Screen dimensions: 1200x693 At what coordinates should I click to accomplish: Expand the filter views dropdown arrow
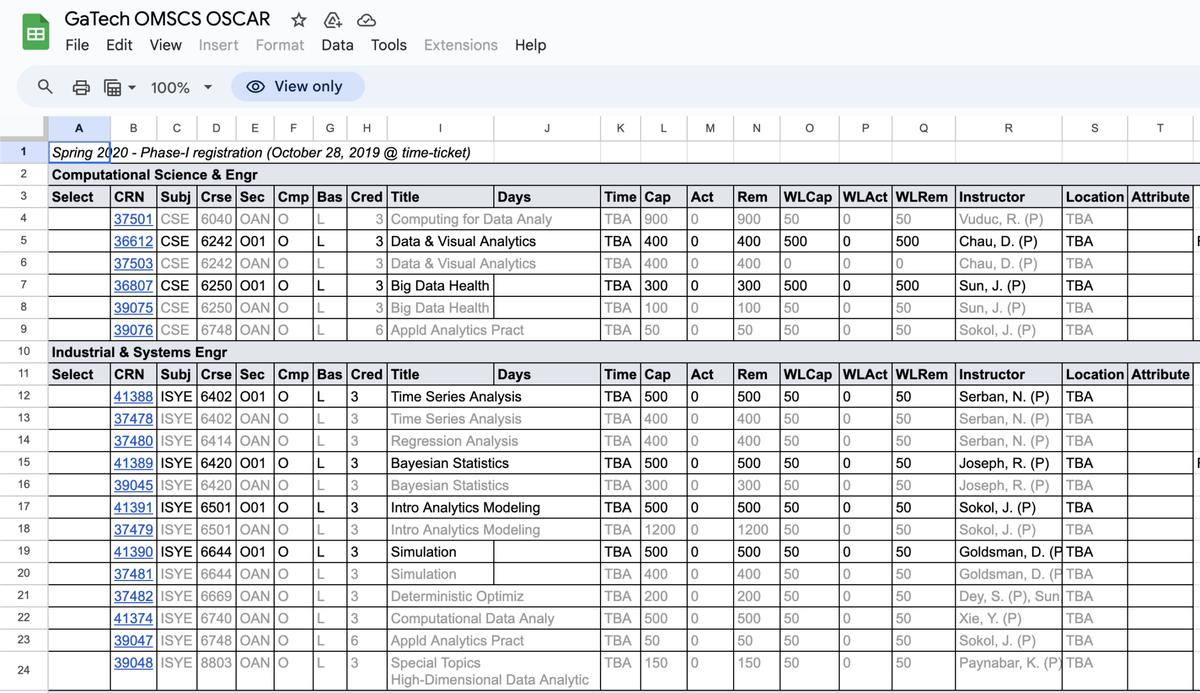(131, 87)
